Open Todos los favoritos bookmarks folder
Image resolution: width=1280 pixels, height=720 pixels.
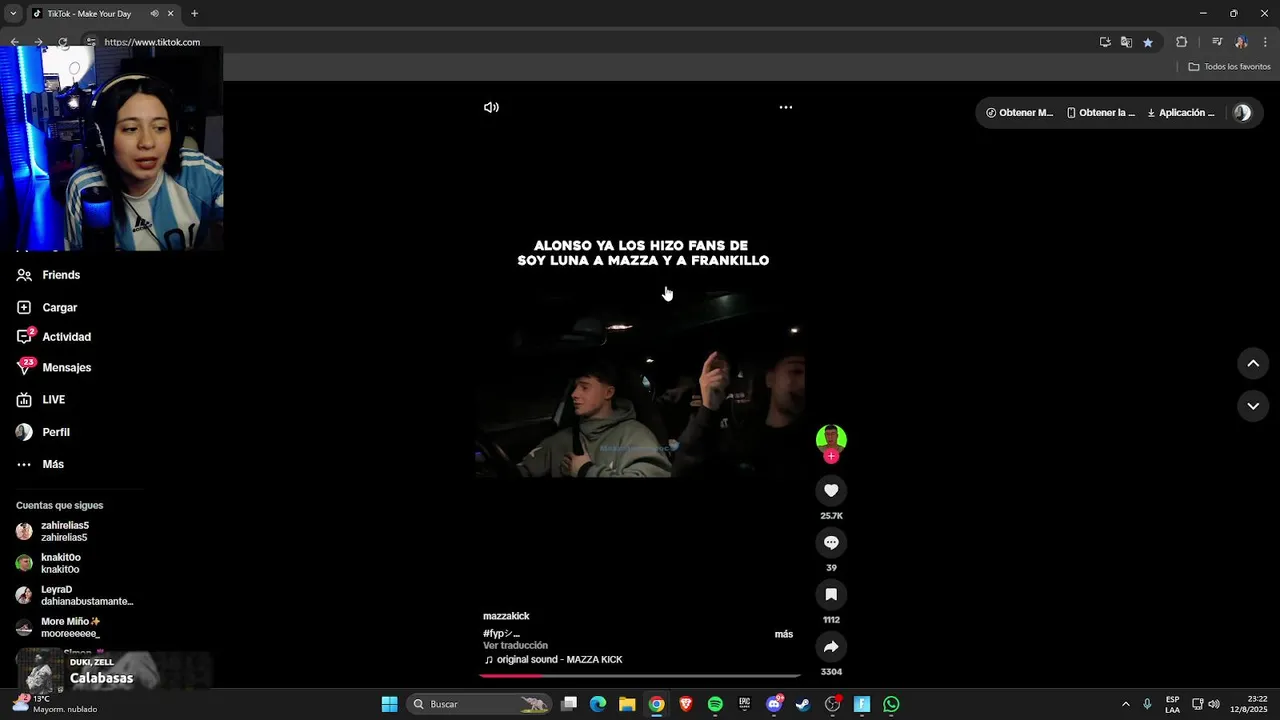point(1229,67)
